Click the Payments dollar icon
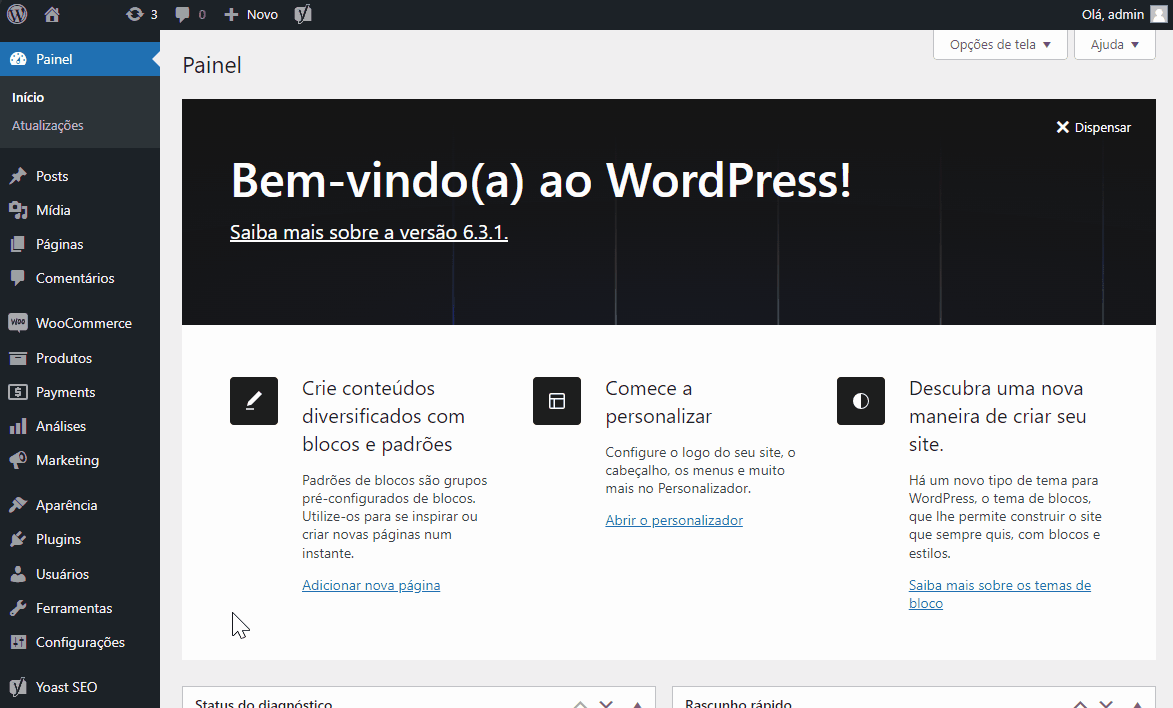Viewport: 1173px width, 708px height. (18, 391)
